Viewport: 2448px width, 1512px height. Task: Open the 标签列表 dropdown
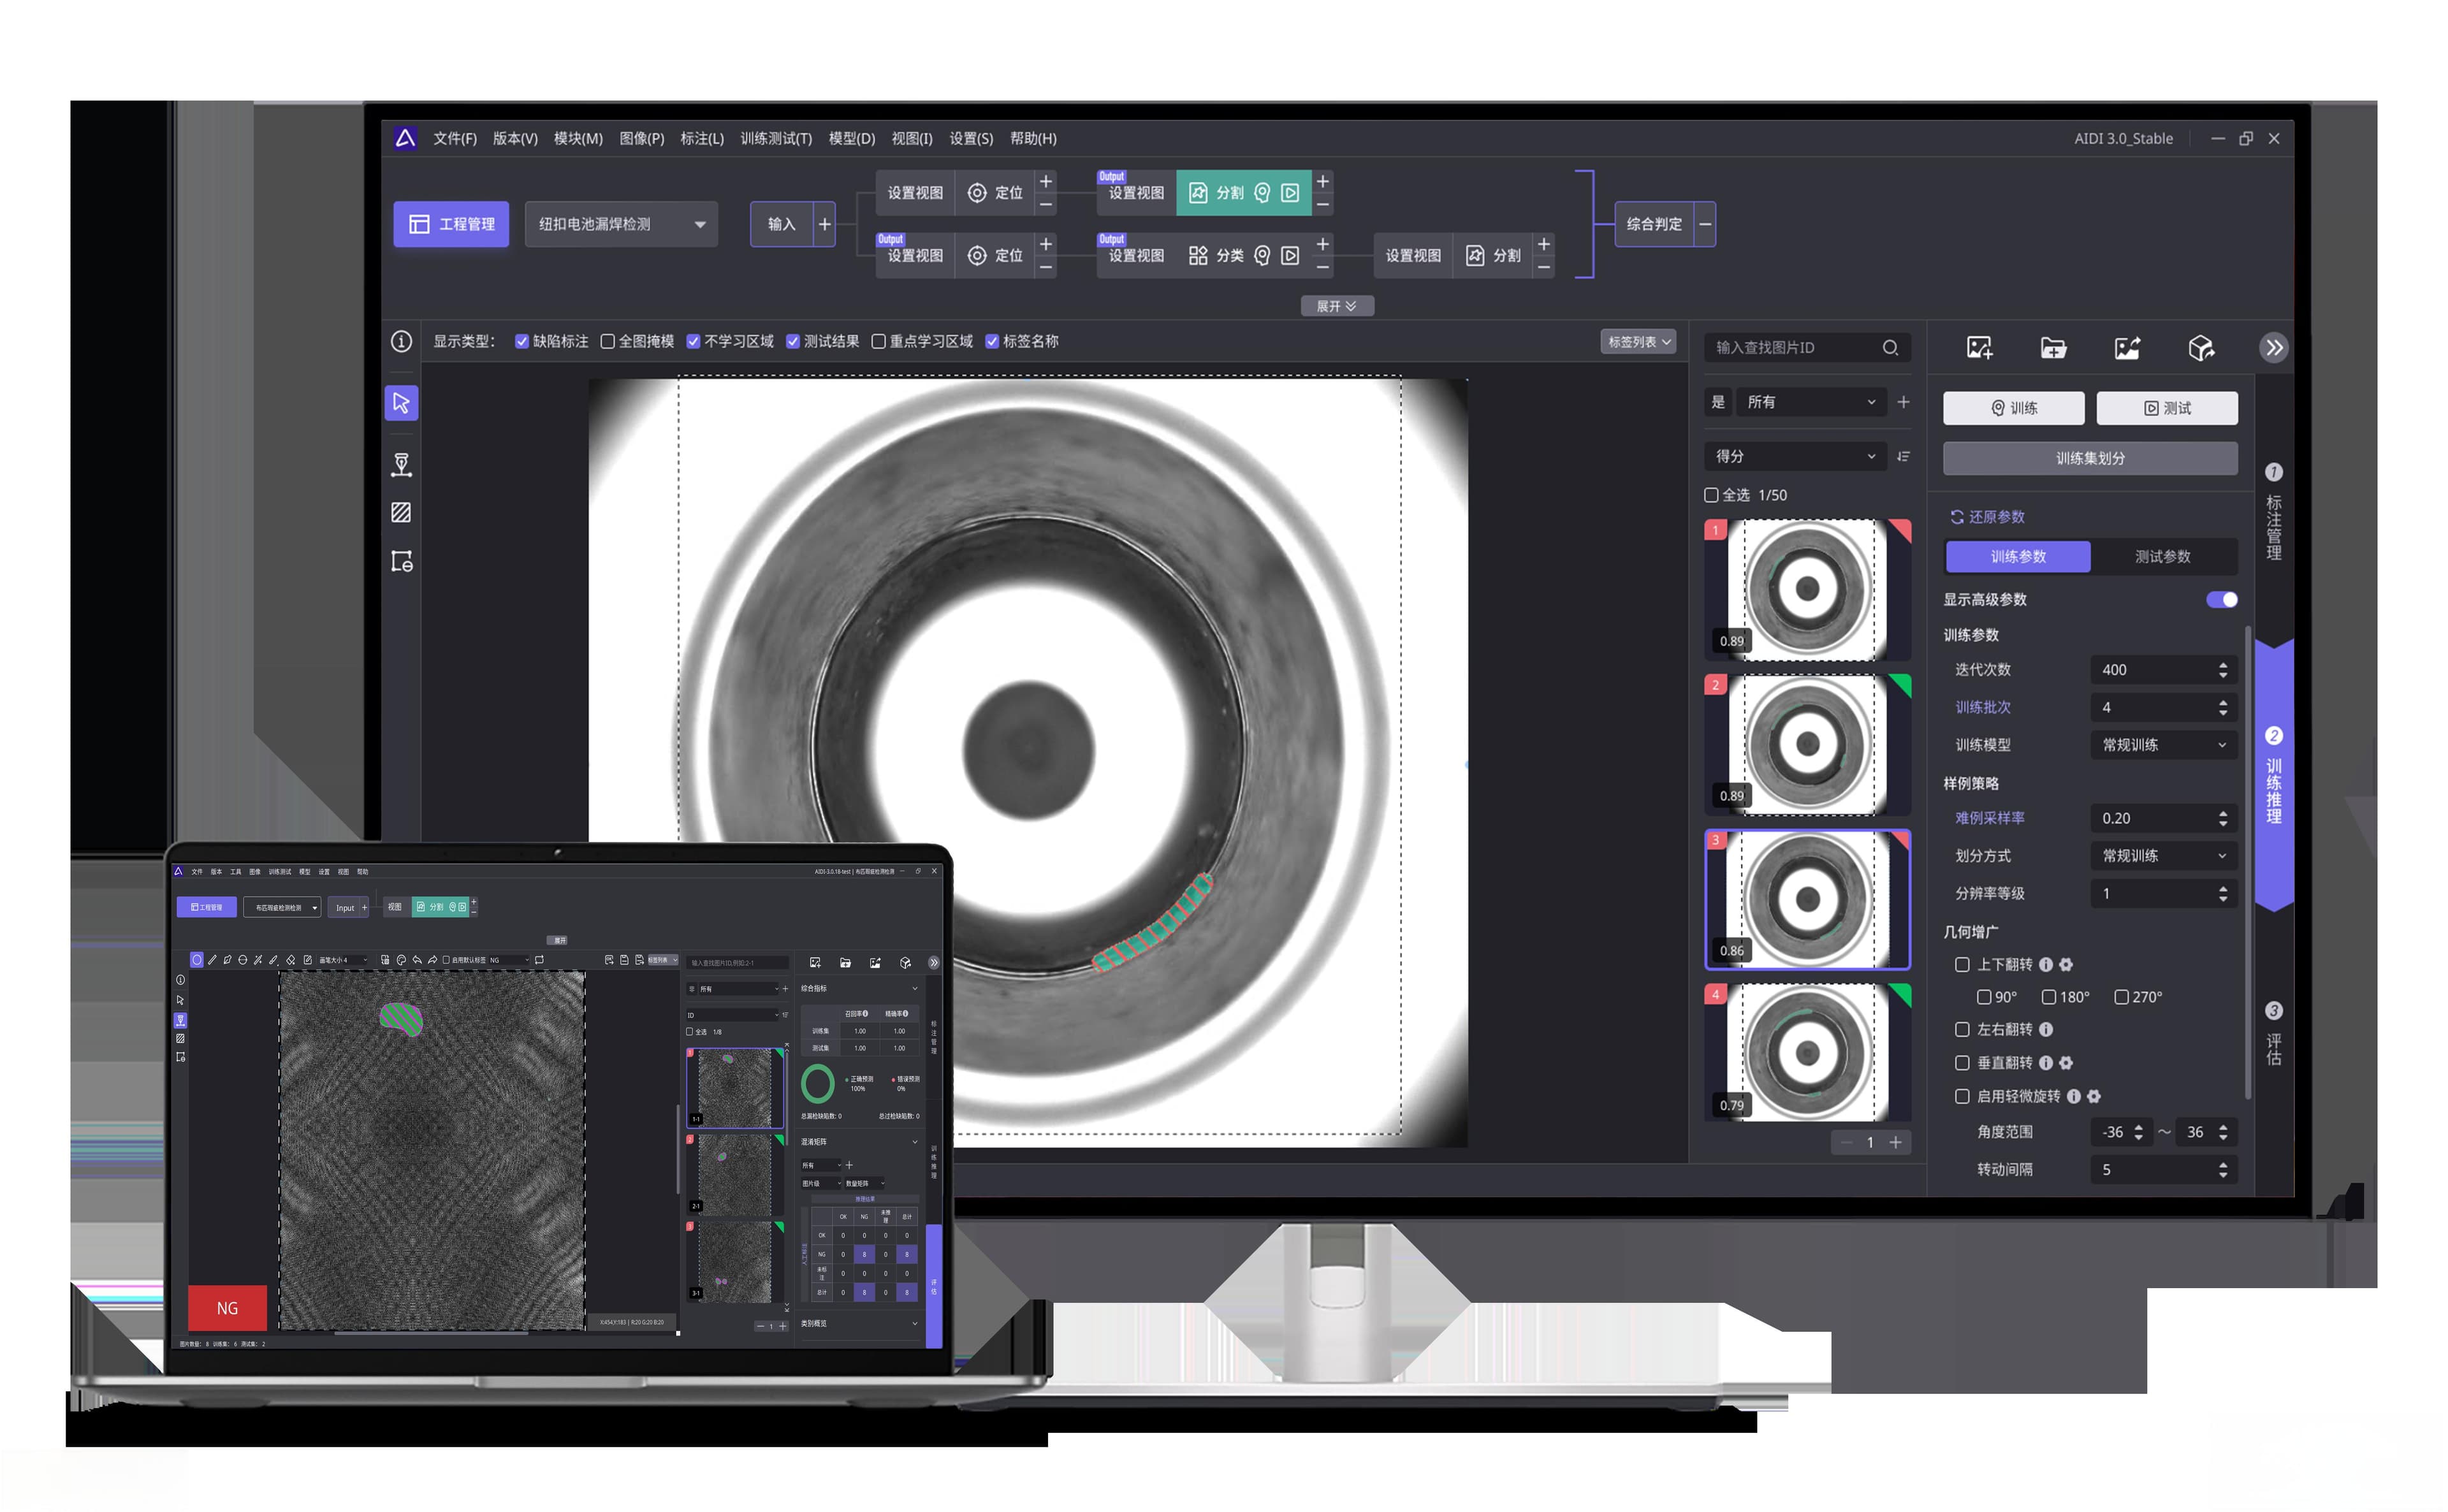(x=1638, y=342)
